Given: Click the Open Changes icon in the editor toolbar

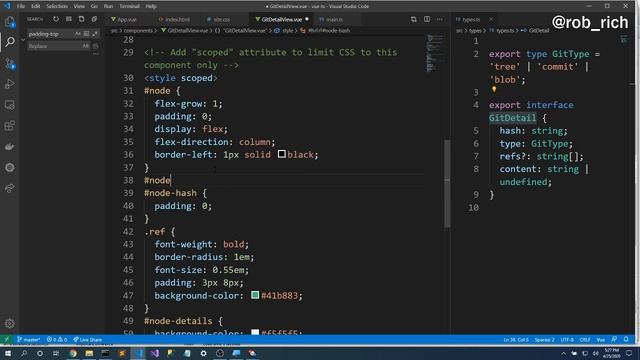Looking at the screenshot, I should coord(413,19).
